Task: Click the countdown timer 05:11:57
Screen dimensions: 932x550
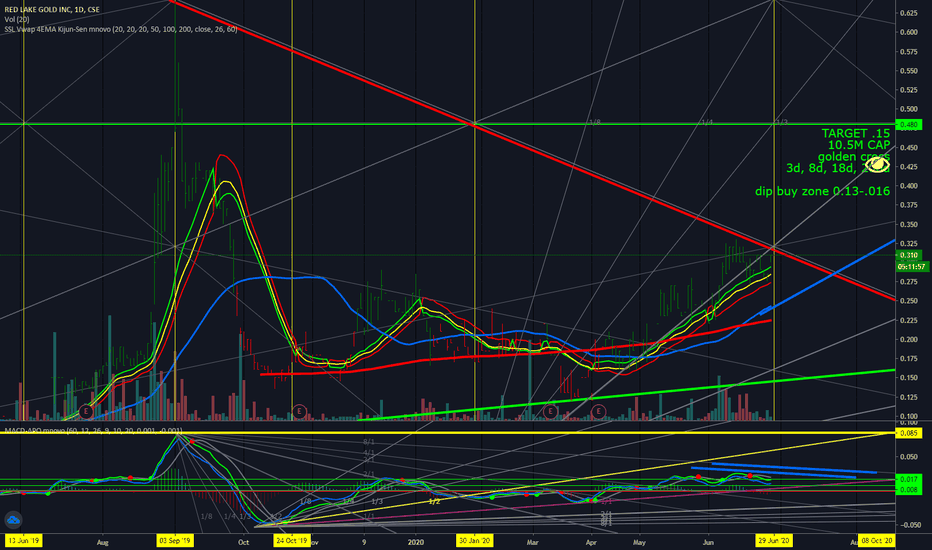Action: click(911, 267)
